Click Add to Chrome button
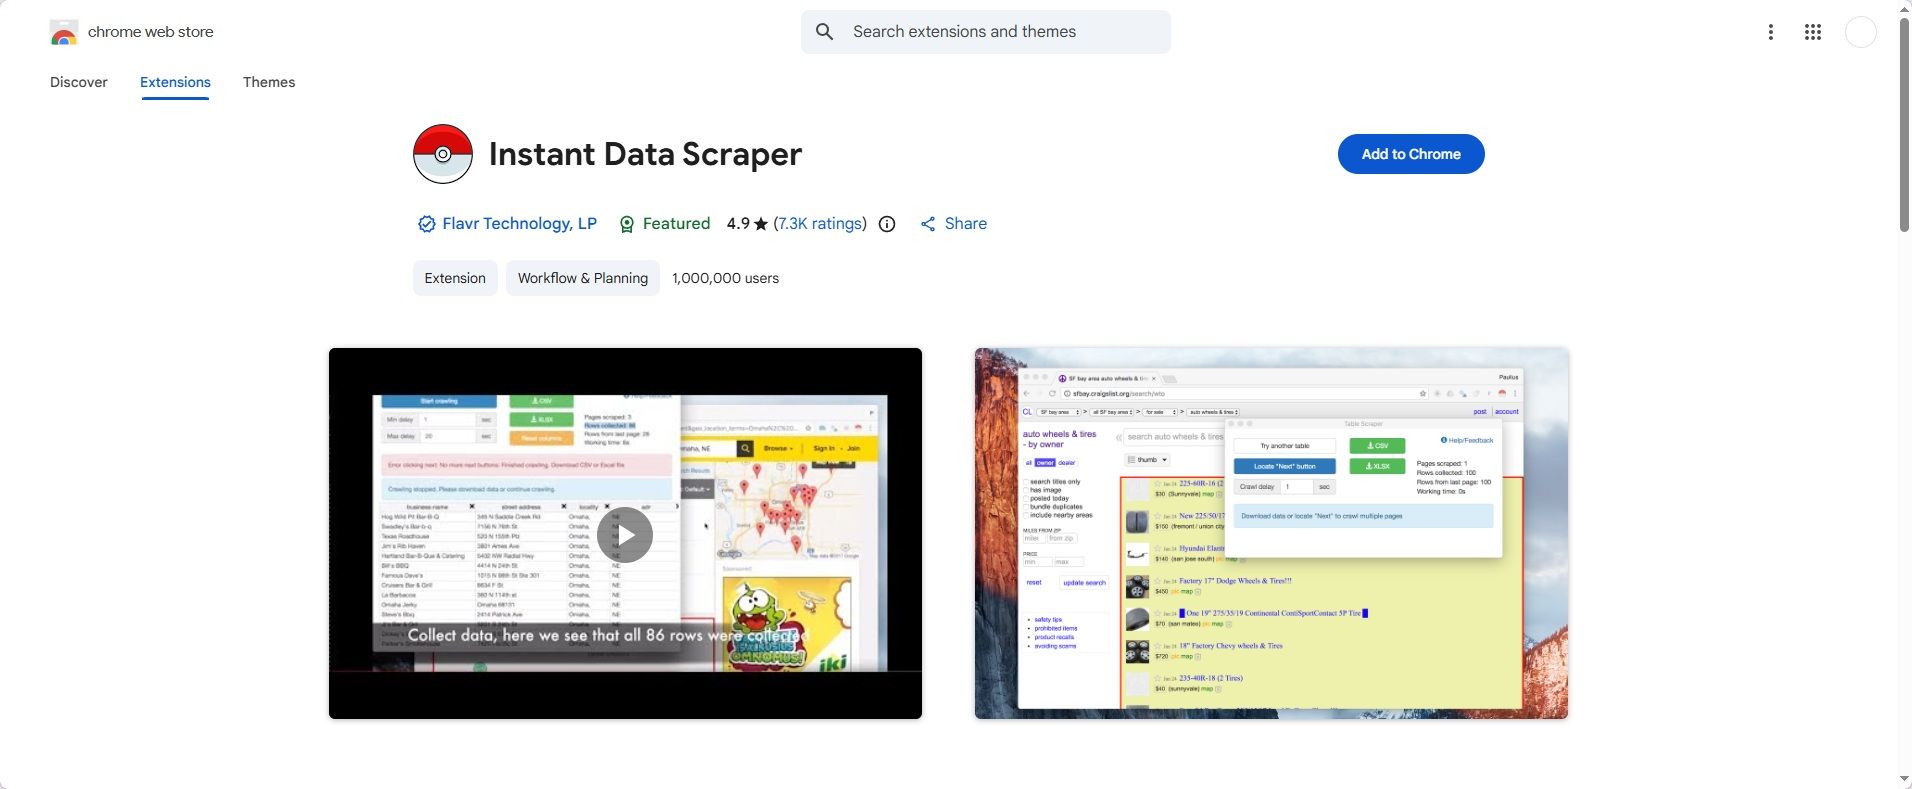The height and width of the screenshot is (789, 1912). [x=1411, y=154]
